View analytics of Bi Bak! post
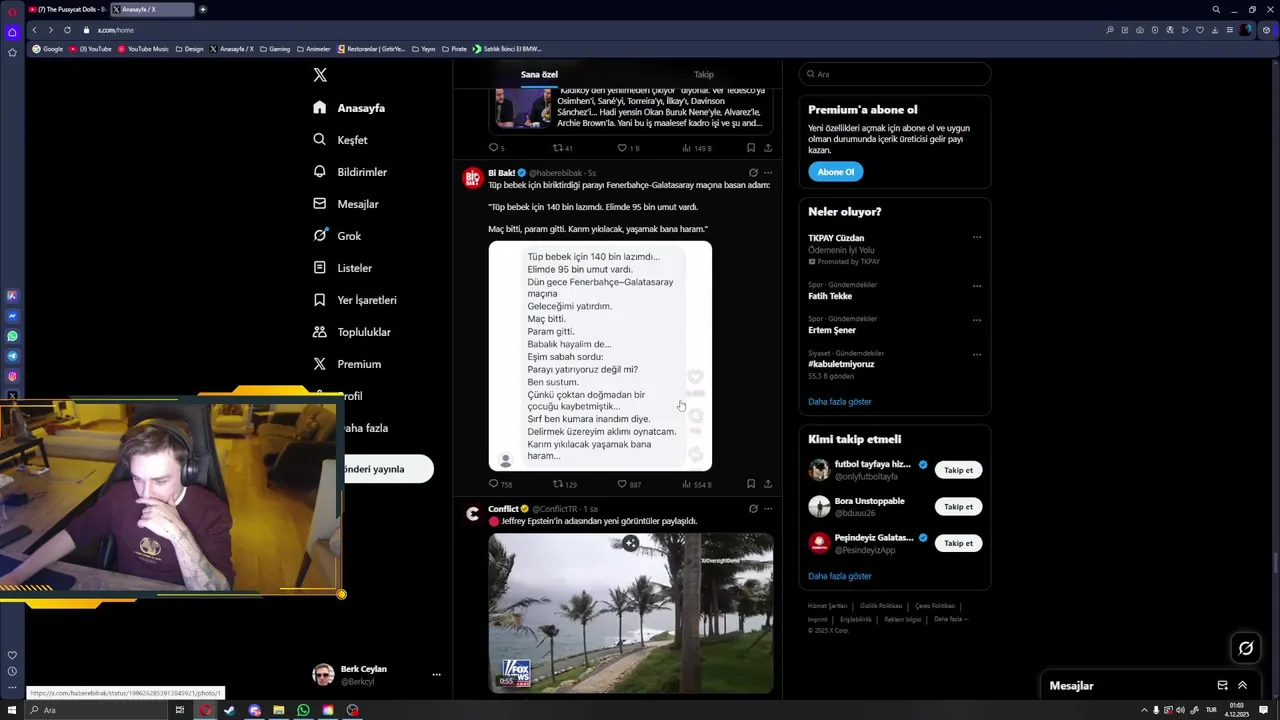The image size is (1280, 720). pyautogui.click(x=687, y=484)
